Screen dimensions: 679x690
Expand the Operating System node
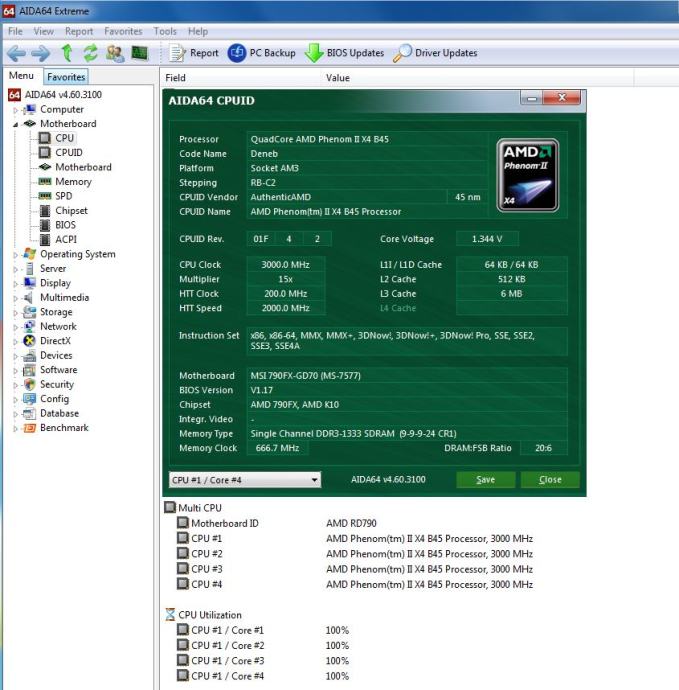tap(15, 255)
